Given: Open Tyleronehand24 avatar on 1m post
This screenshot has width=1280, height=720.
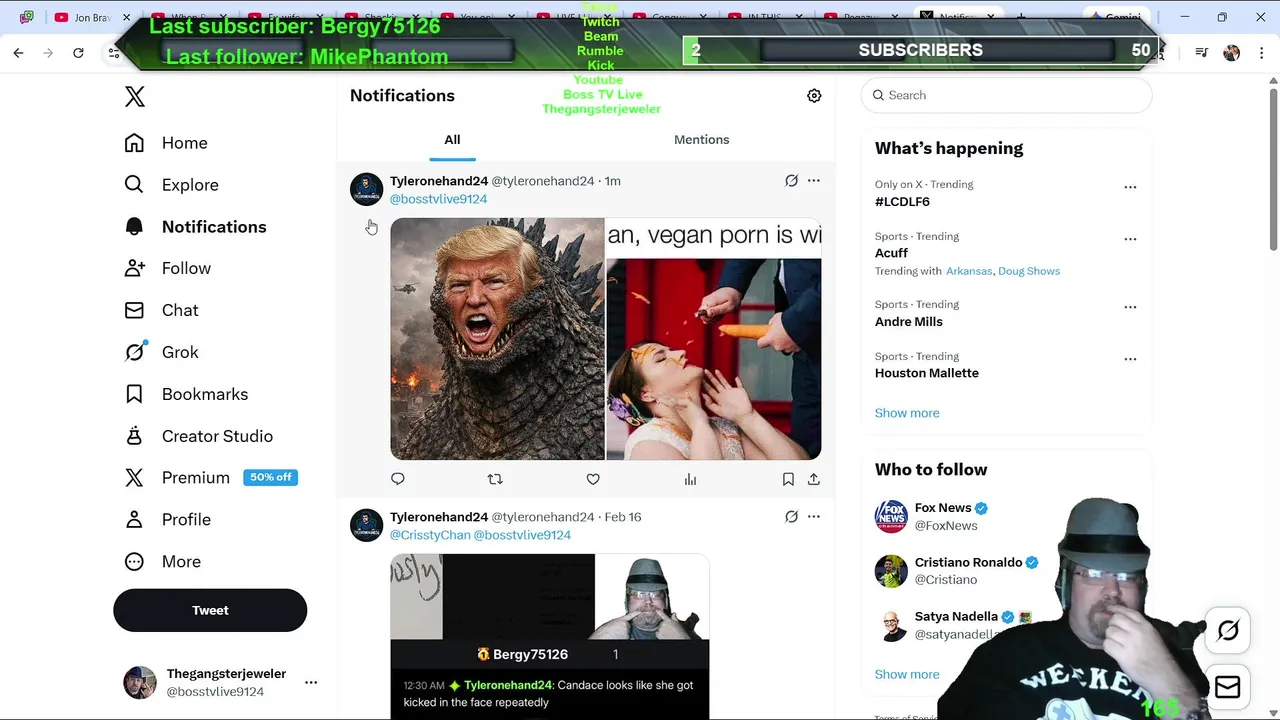Looking at the screenshot, I should (x=366, y=189).
